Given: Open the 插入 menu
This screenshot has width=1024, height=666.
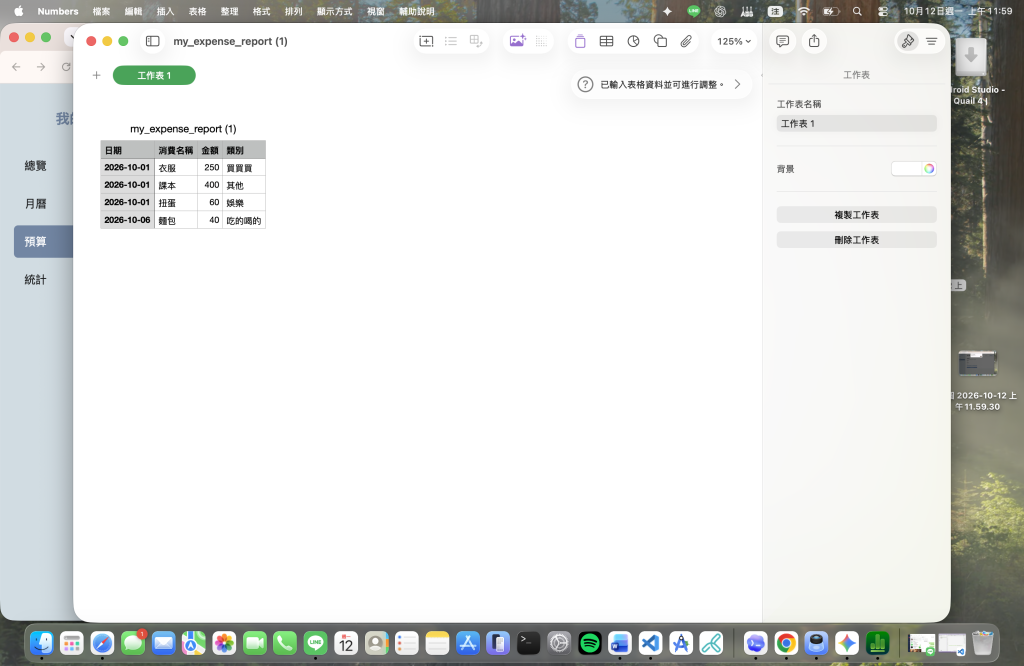Looking at the screenshot, I should (165, 11).
